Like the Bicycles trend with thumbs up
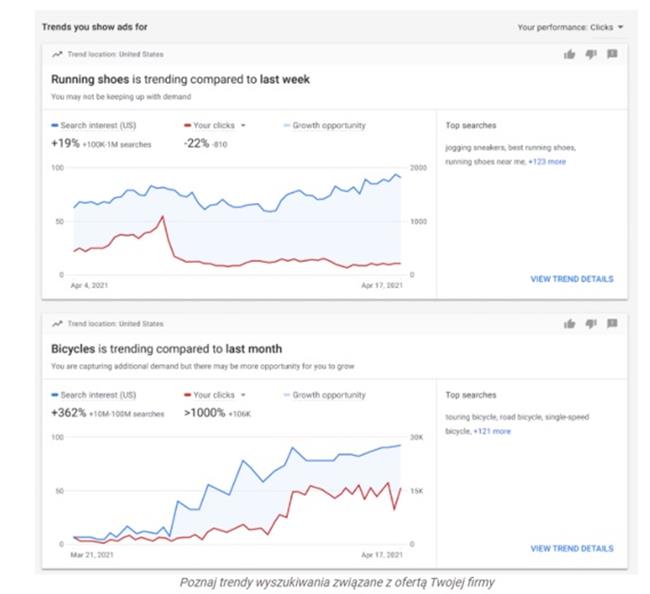 570,323
